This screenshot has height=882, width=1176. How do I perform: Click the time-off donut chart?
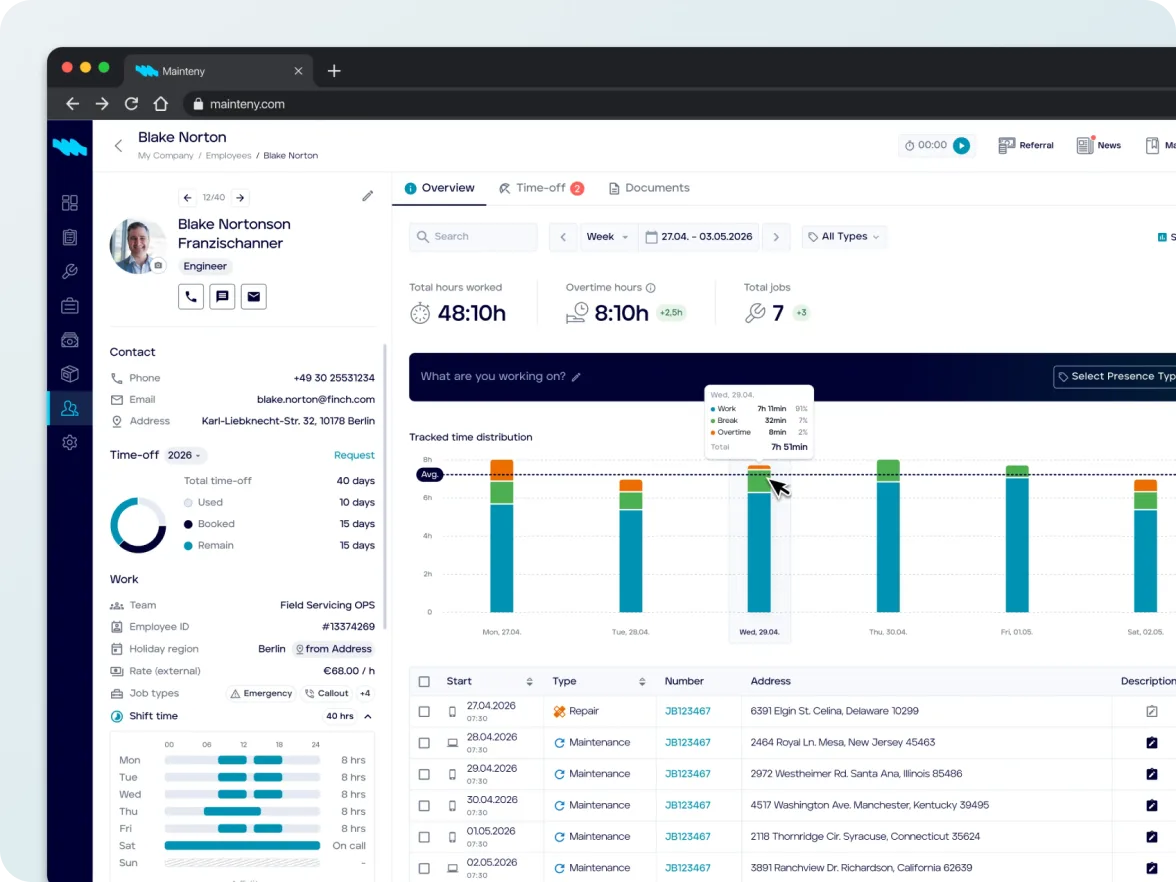(x=138, y=525)
